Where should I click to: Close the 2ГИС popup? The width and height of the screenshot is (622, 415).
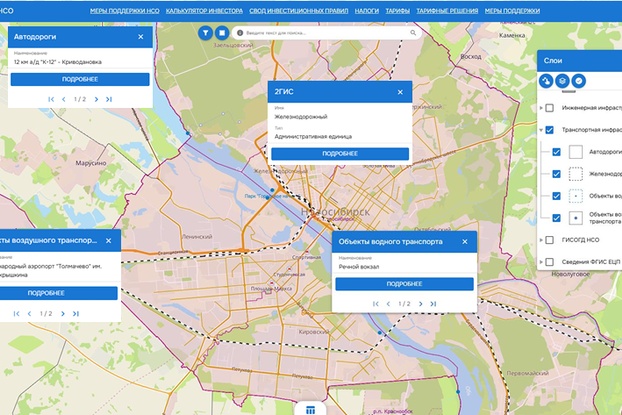coord(400,92)
